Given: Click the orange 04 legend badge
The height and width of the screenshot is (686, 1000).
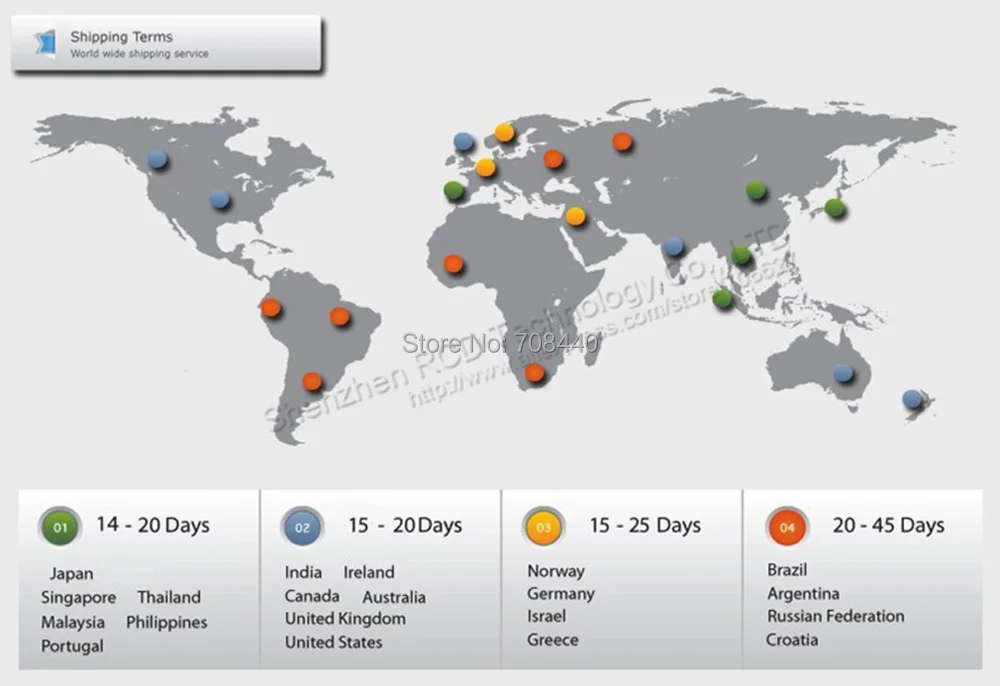Looking at the screenshot, I should tap(787, 527).
